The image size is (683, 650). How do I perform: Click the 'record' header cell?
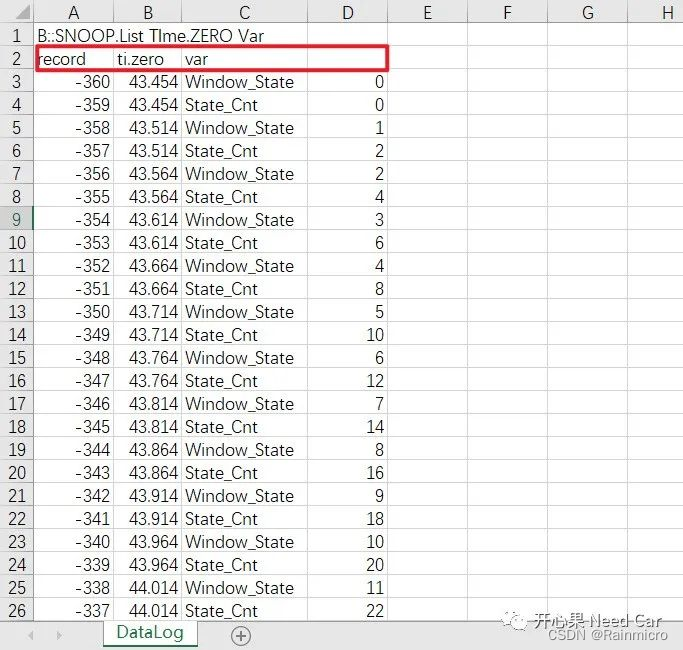tap(74, 58)
